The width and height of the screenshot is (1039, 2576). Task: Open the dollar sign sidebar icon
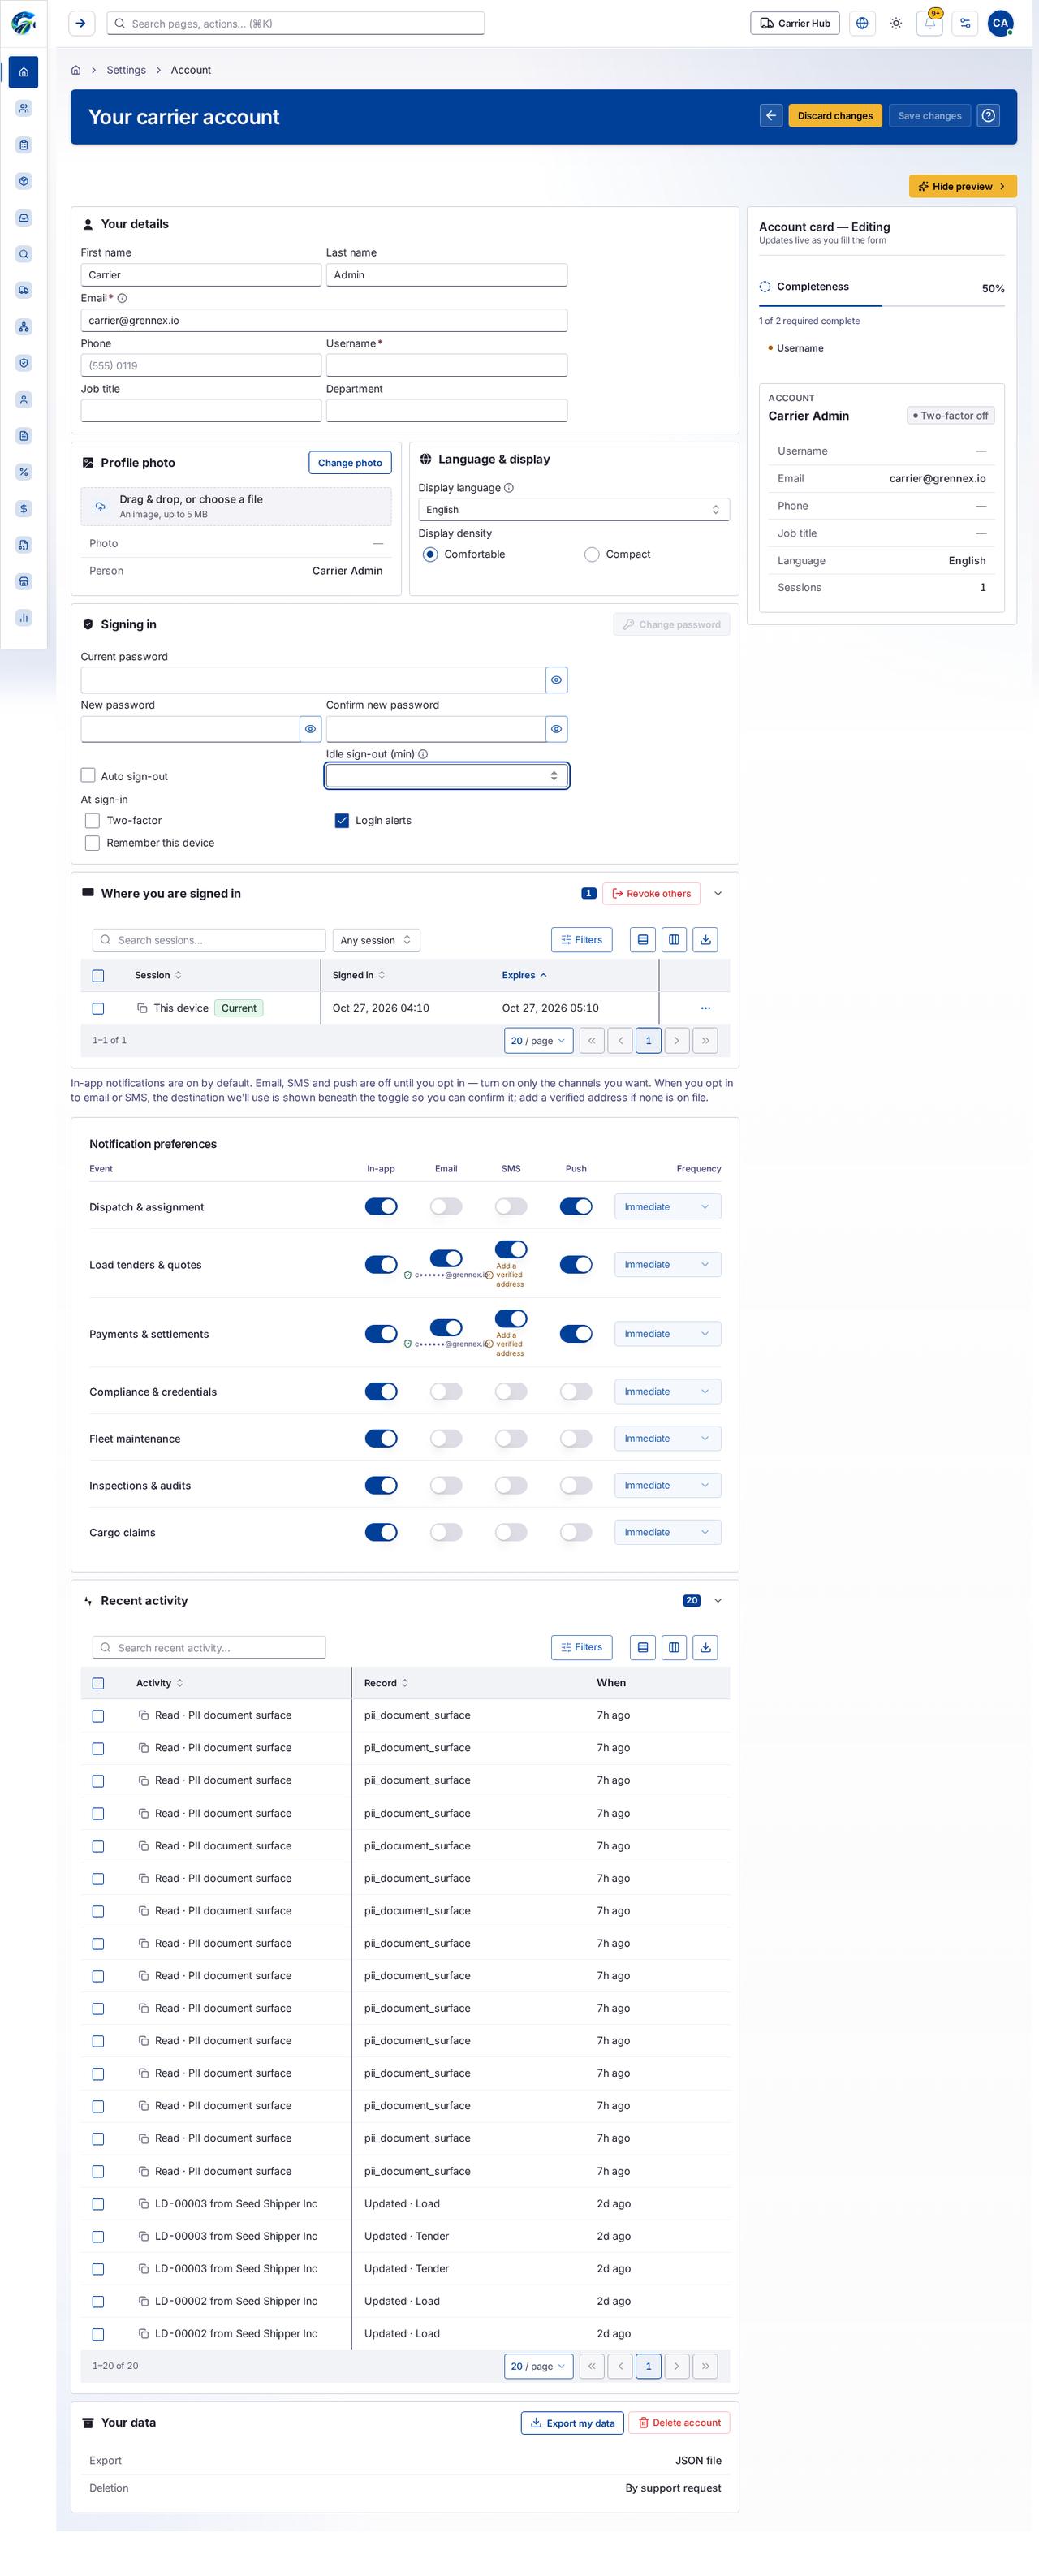tap(24, 508)
